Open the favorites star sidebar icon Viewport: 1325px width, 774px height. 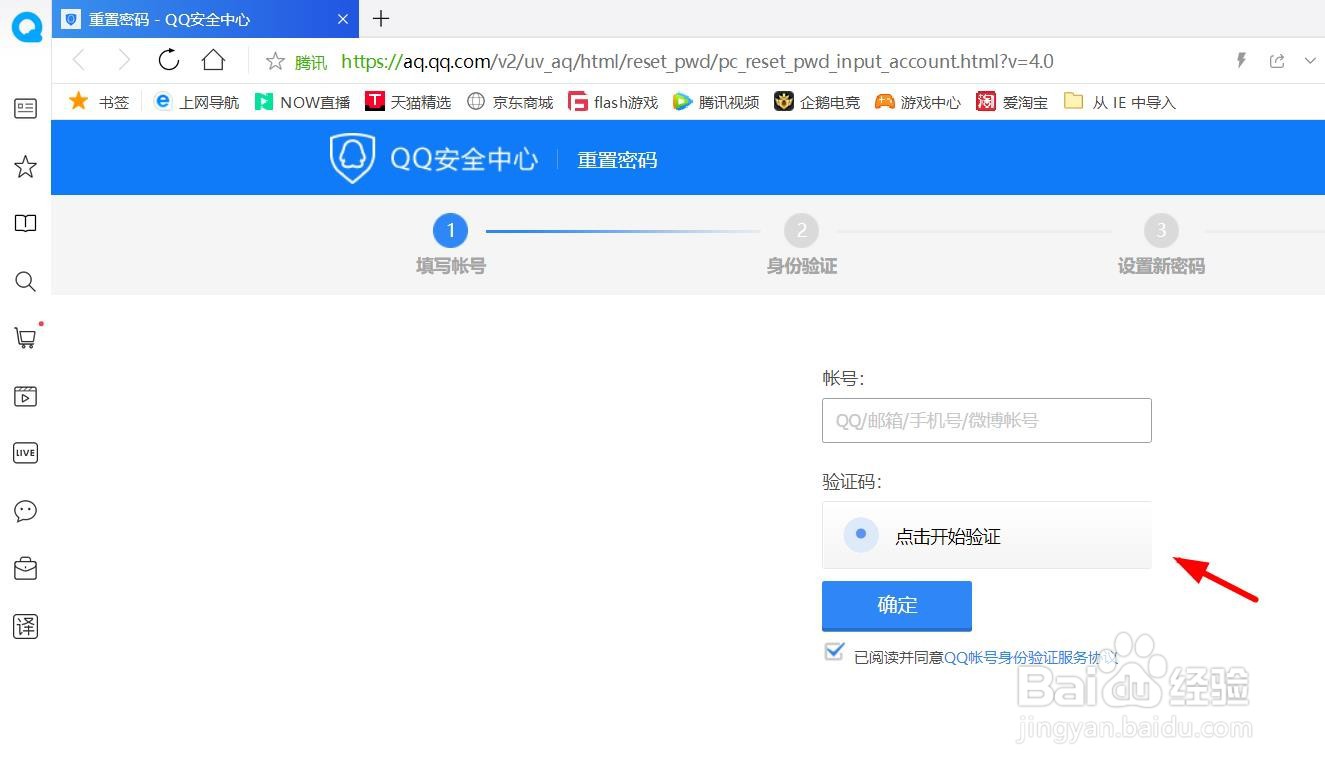click(25, 166)
